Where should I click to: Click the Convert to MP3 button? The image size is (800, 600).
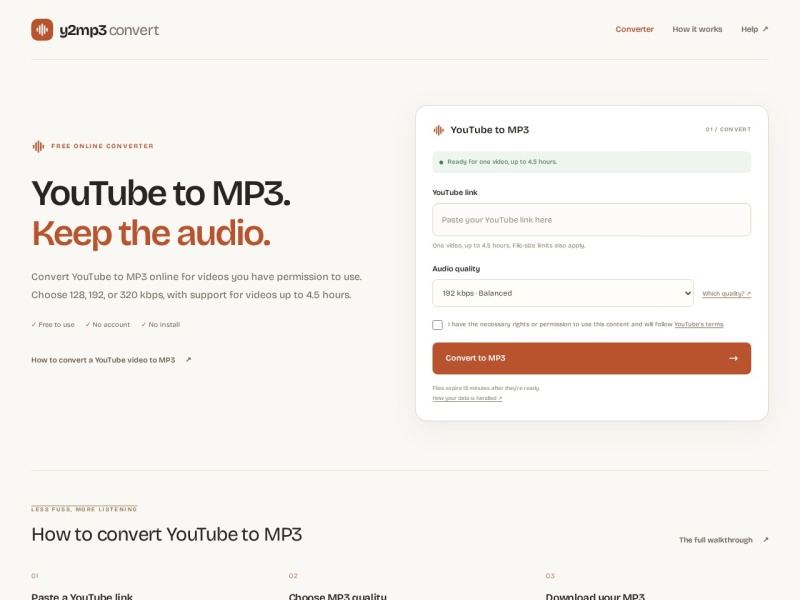[591, 358]
